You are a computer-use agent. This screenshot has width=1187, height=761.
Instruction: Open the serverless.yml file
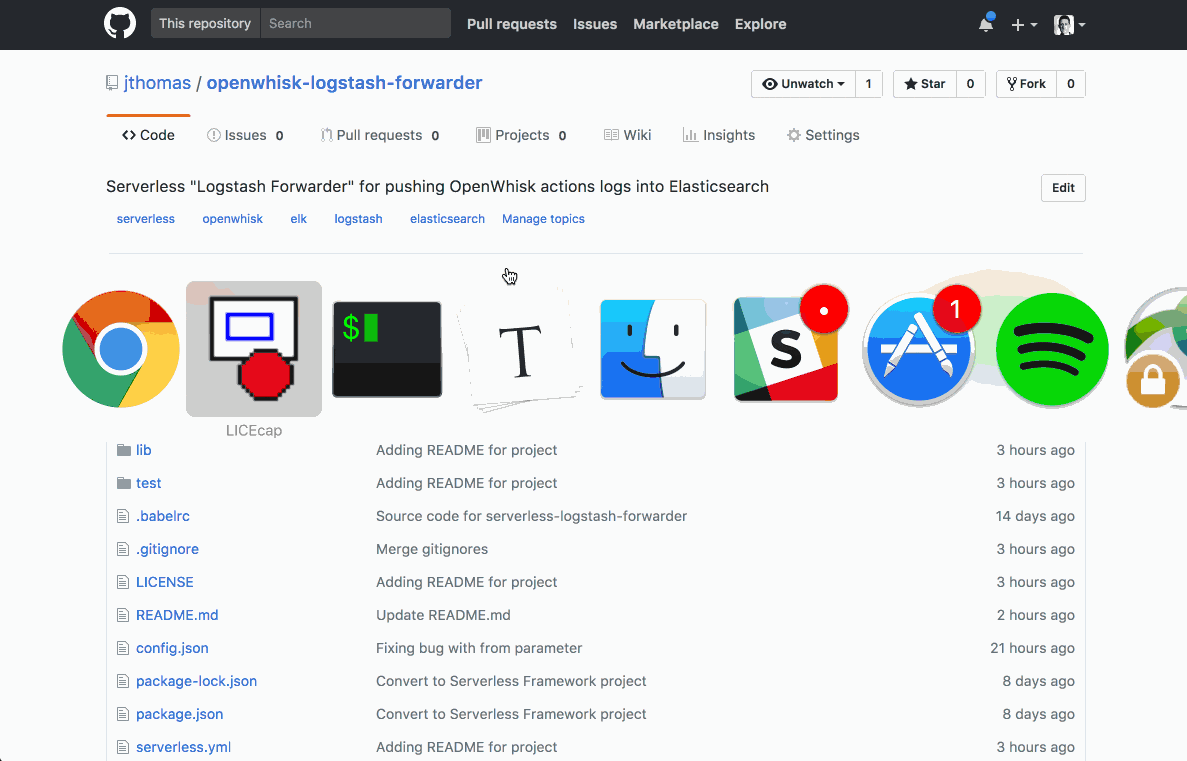184,747
